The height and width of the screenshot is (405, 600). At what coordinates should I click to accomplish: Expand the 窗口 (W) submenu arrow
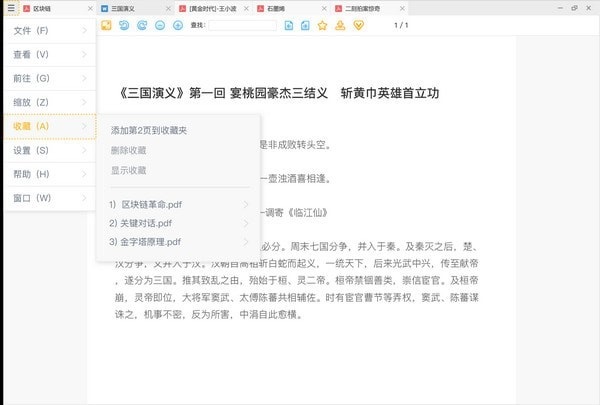click(85, 198)
